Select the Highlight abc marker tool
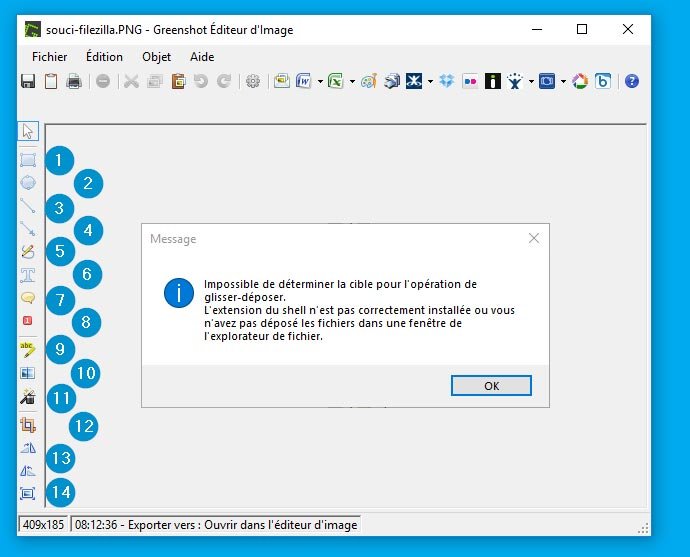Image resolution: width=690 pixels, height=557 pixels. [28, 350]
